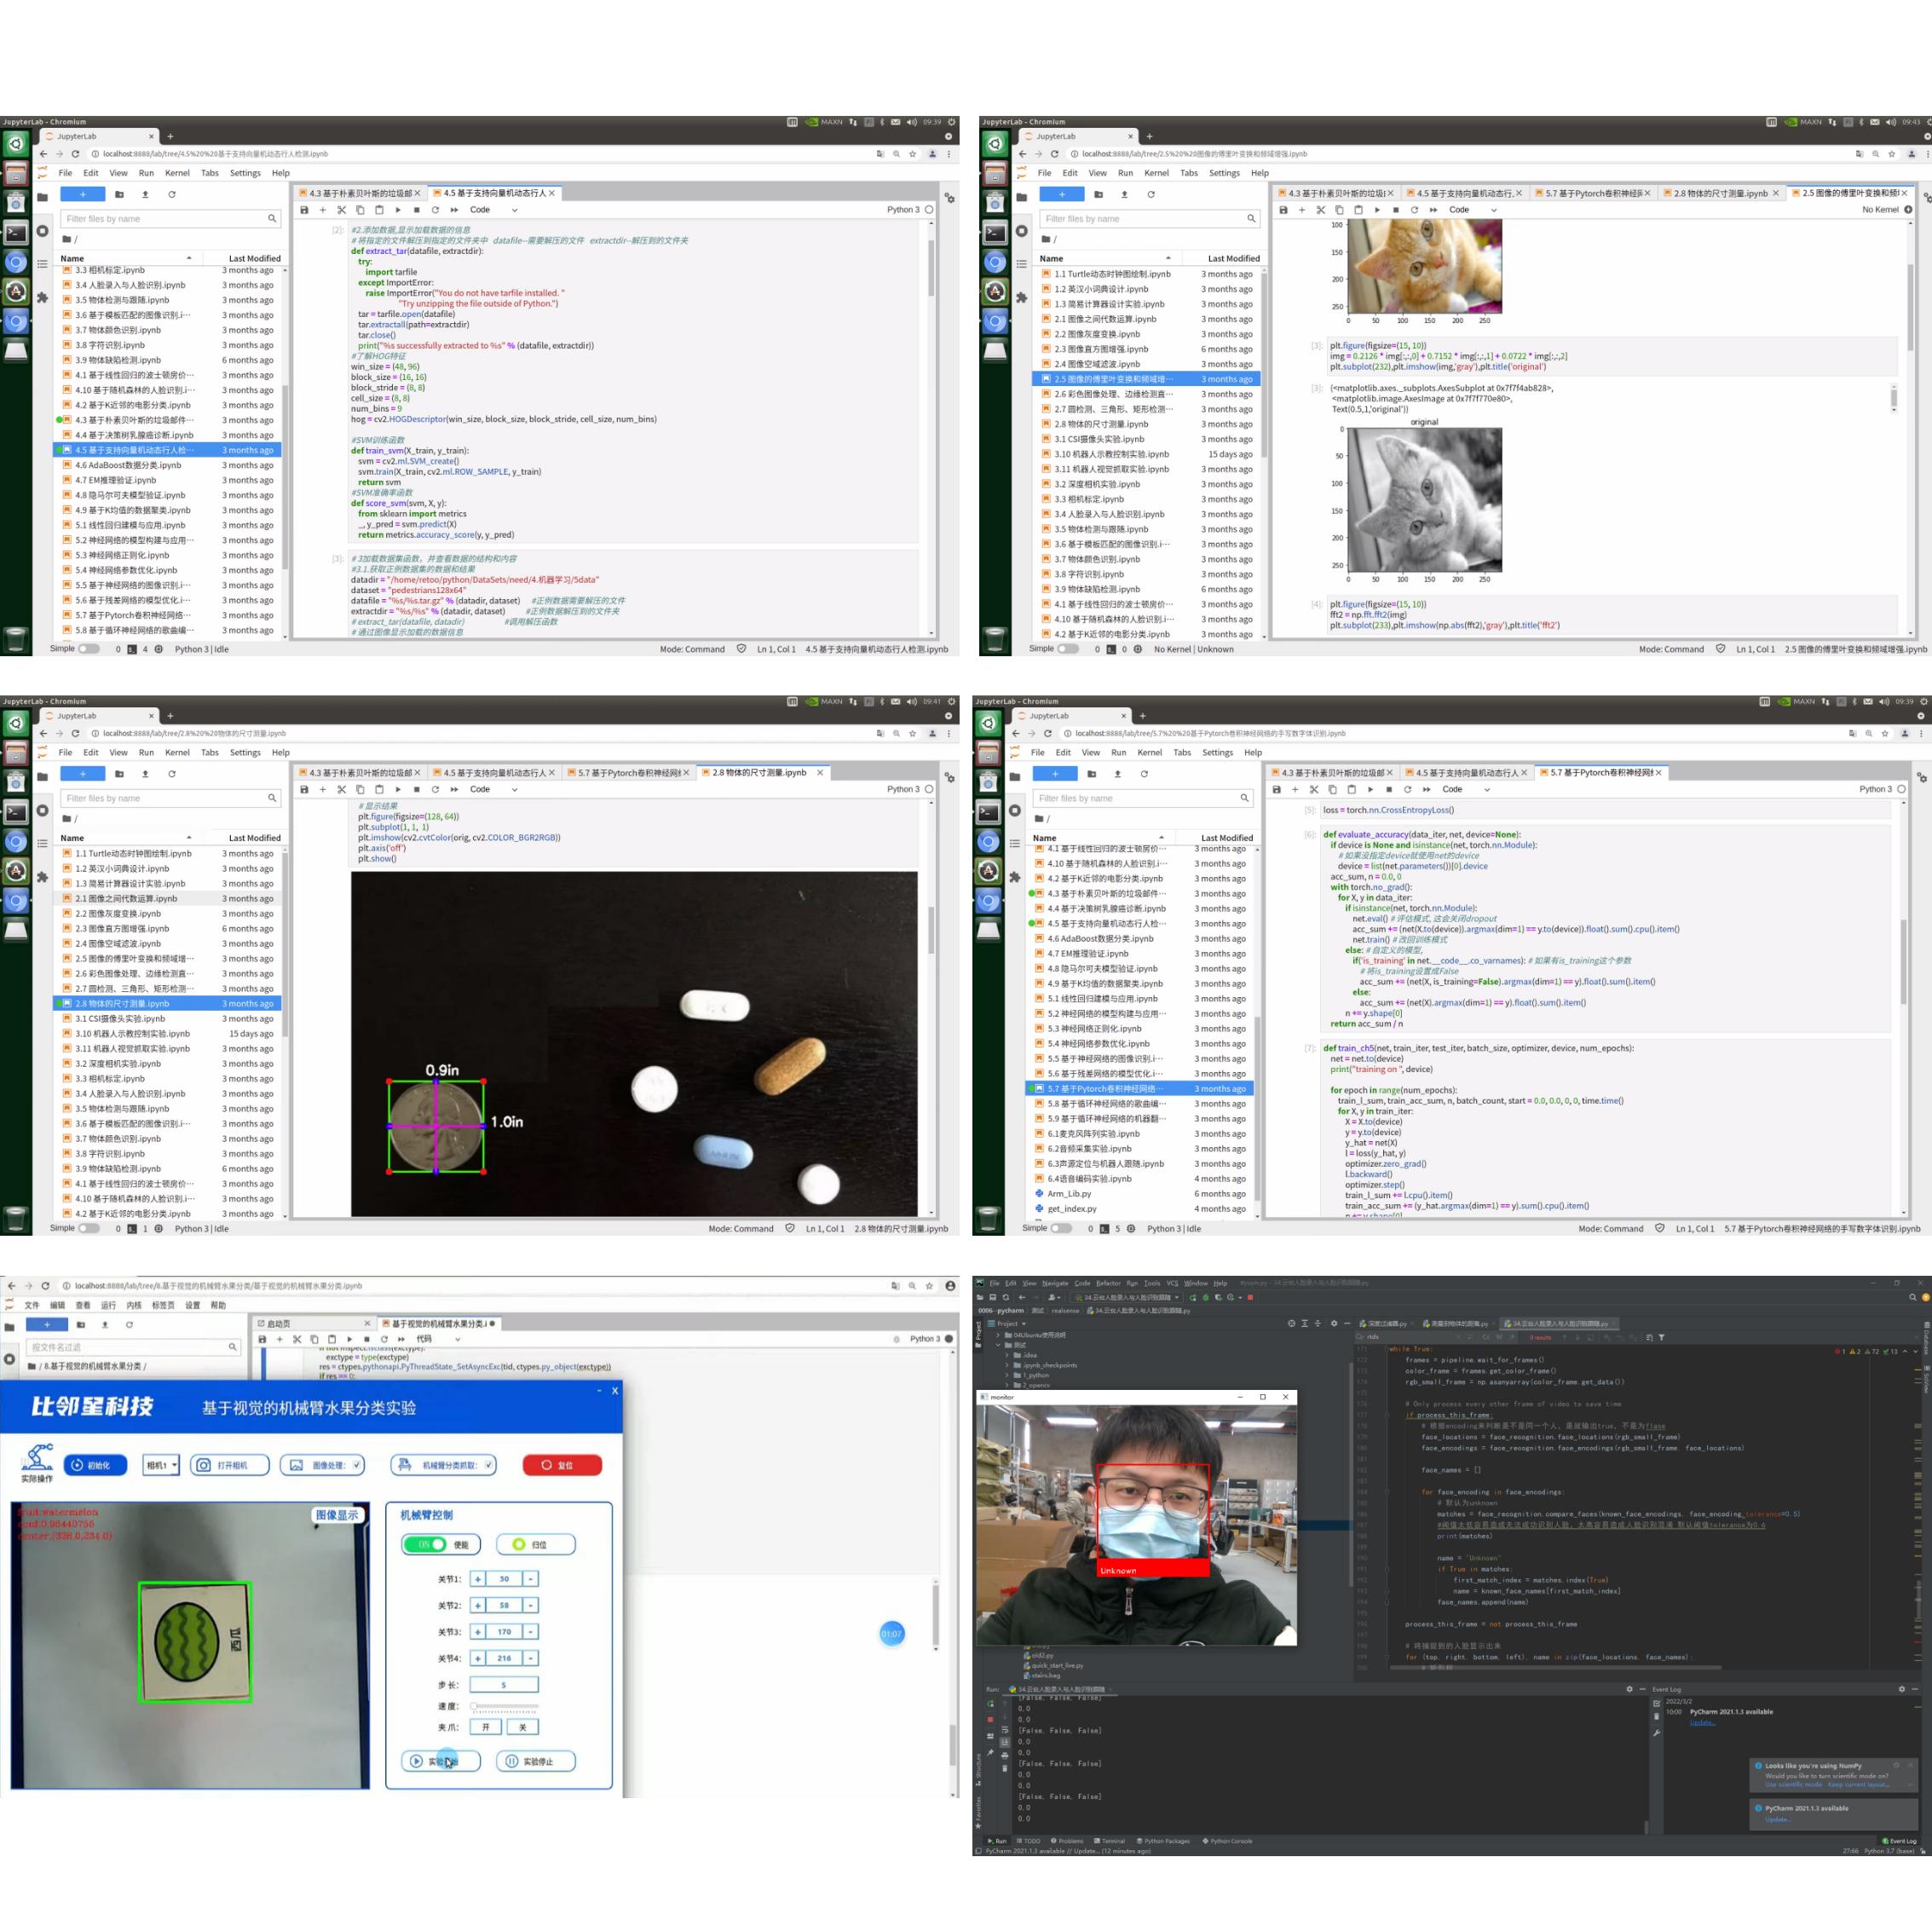
Task: Expand the 04Ubuntu使用说明 folder in the project tree
Action: coord(1000,1335)
